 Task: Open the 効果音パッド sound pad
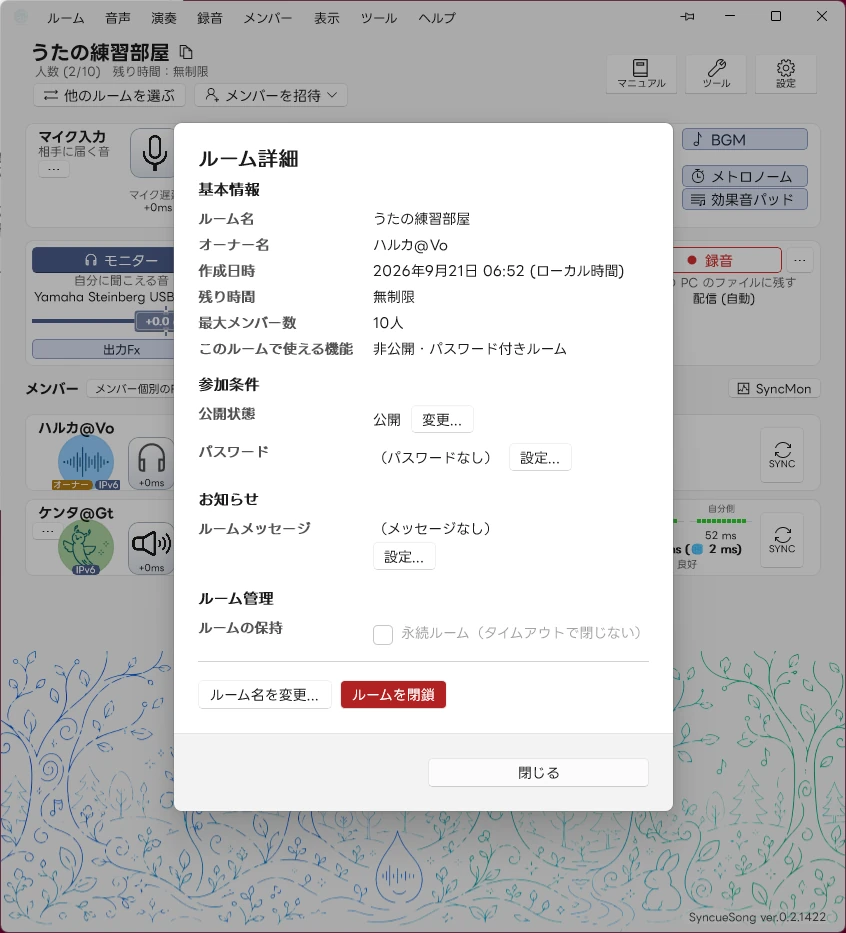click(745, 199)
